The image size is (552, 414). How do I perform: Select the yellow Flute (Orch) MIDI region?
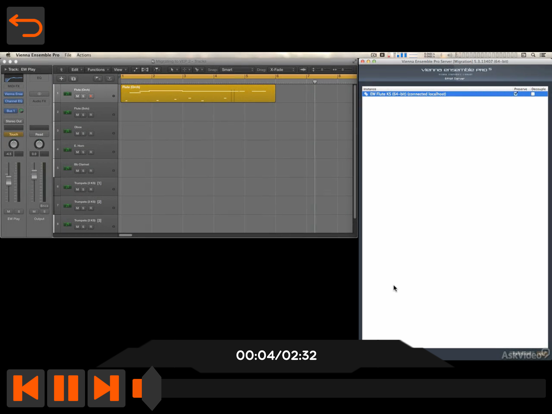tap(198, 93)
